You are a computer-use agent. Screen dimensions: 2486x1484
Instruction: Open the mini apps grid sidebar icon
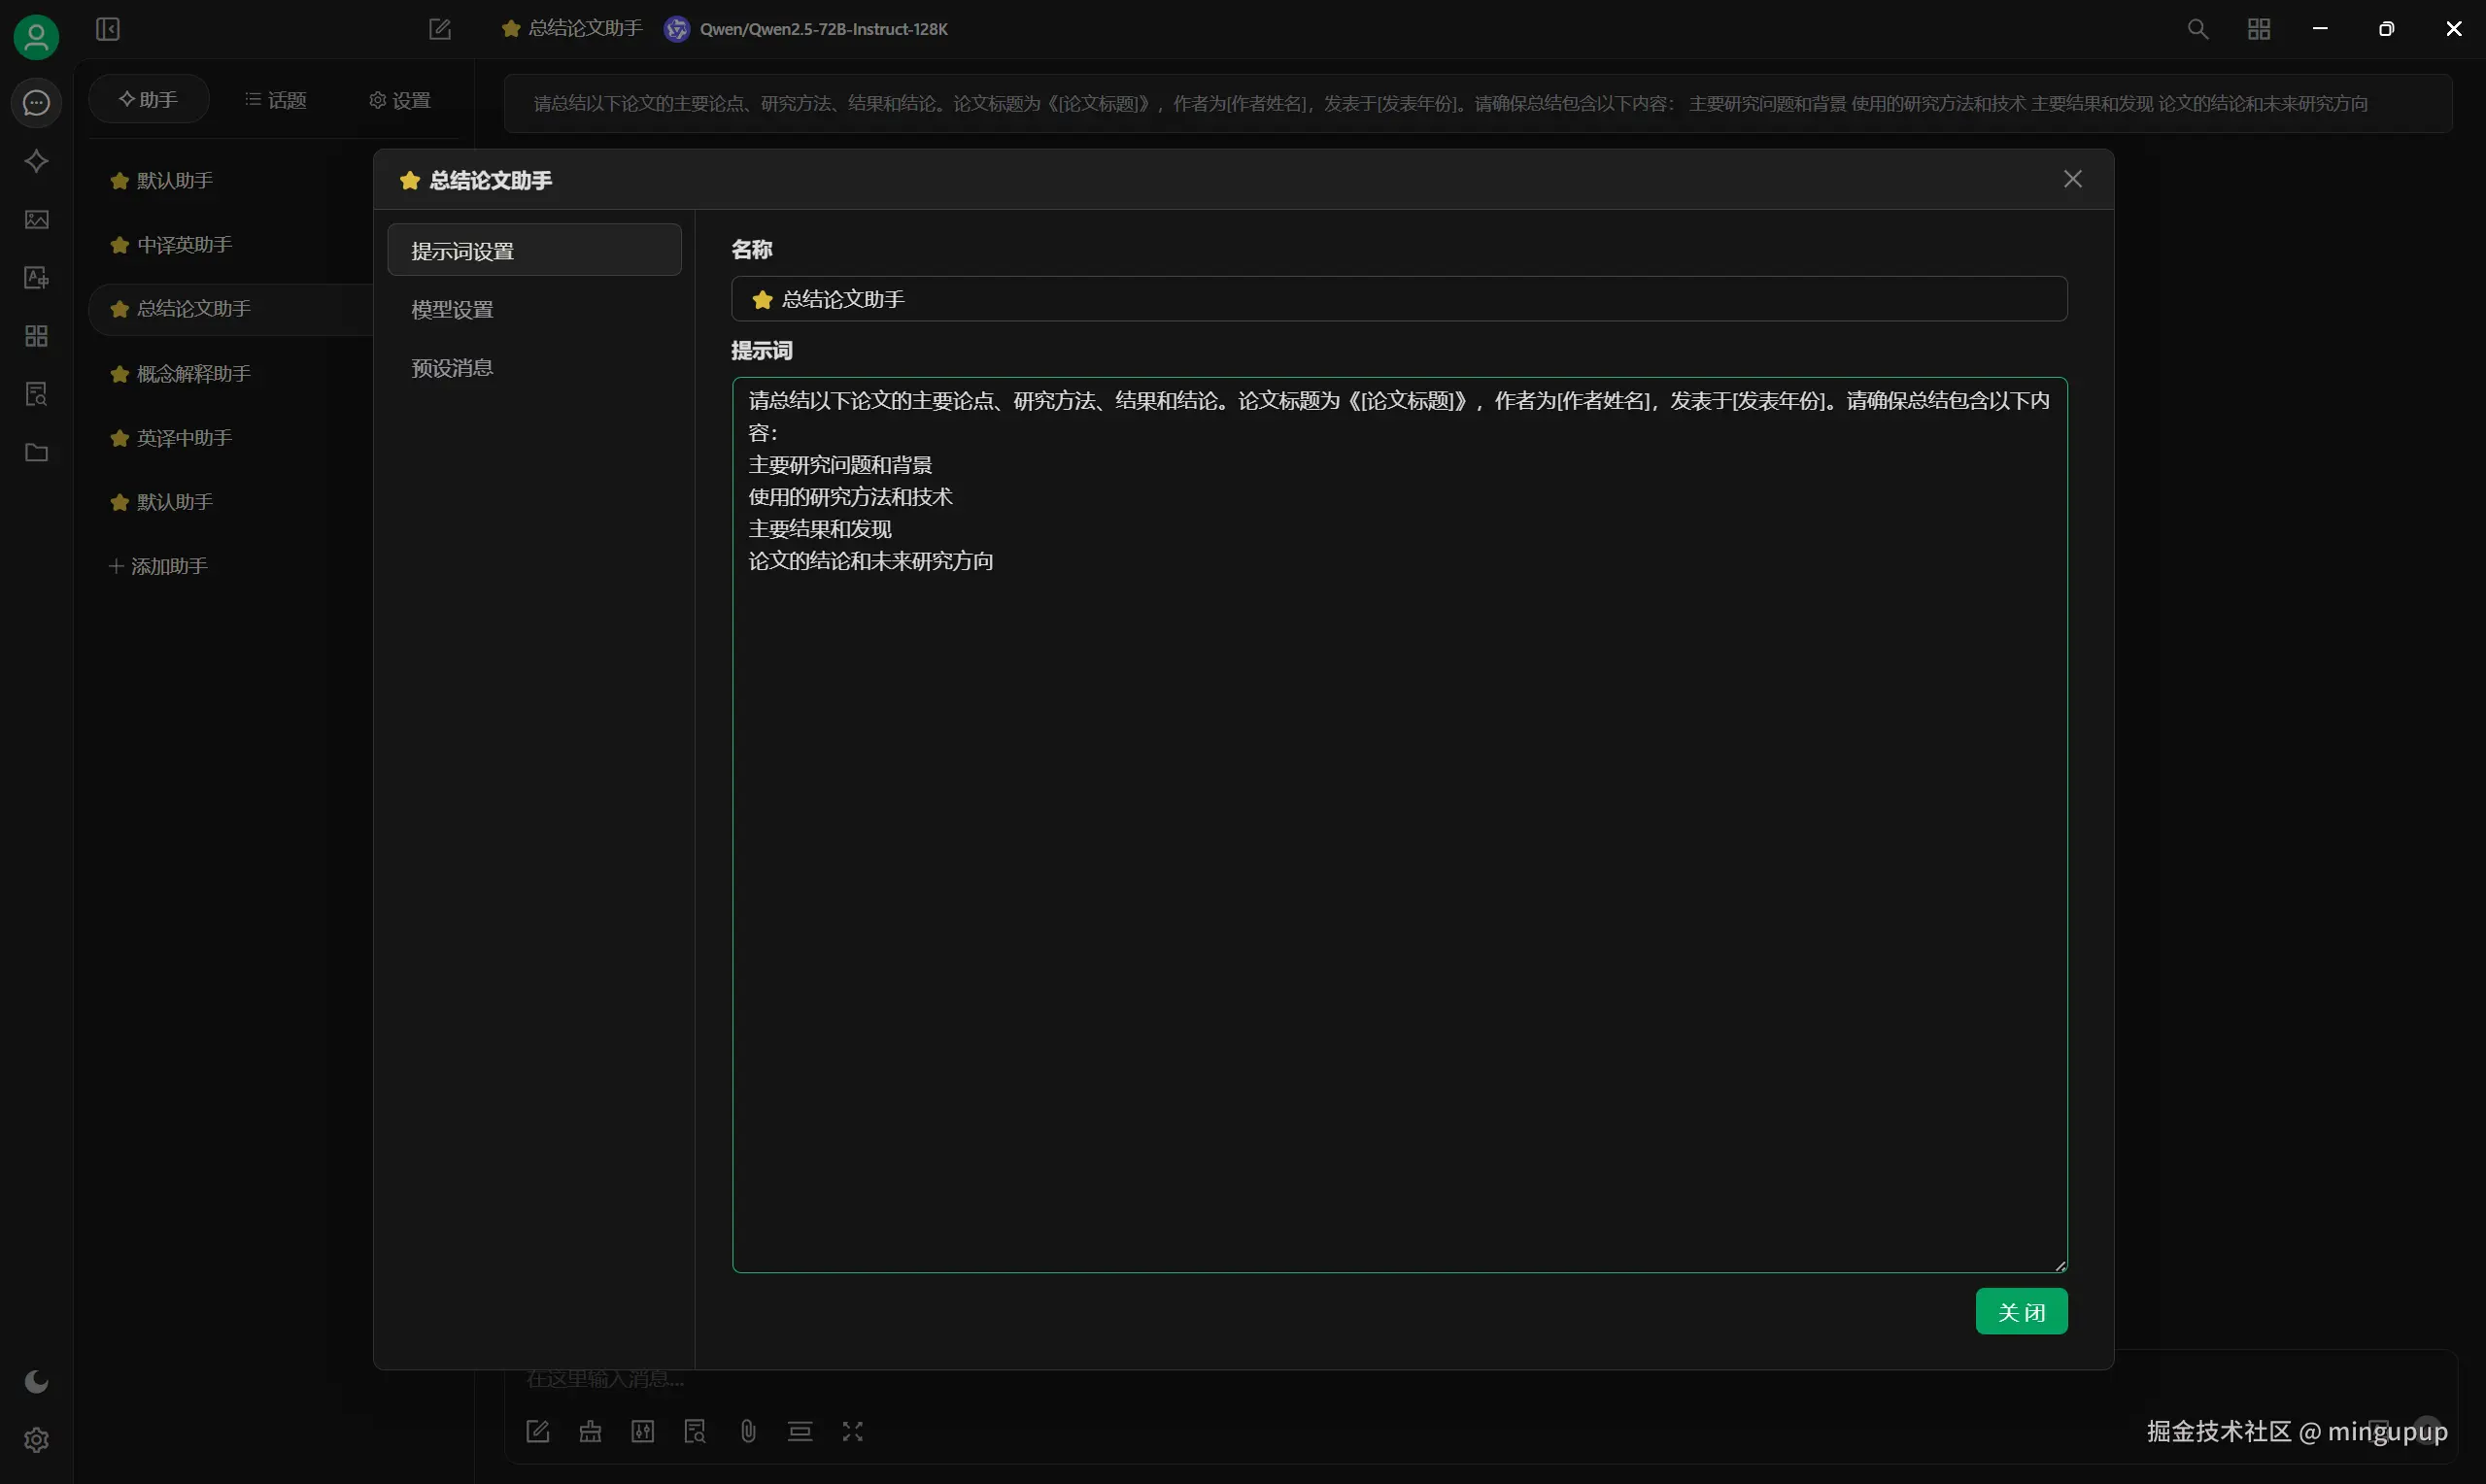point(36,336)
